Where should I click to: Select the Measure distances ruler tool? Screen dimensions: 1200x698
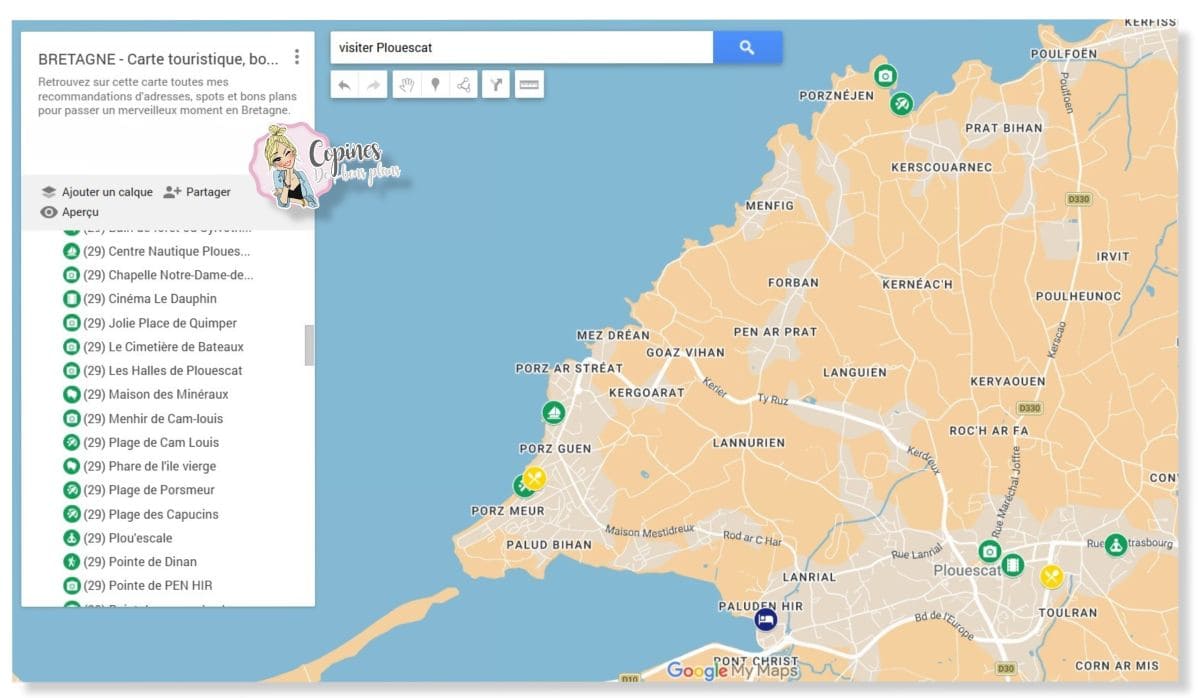[529, 85]
